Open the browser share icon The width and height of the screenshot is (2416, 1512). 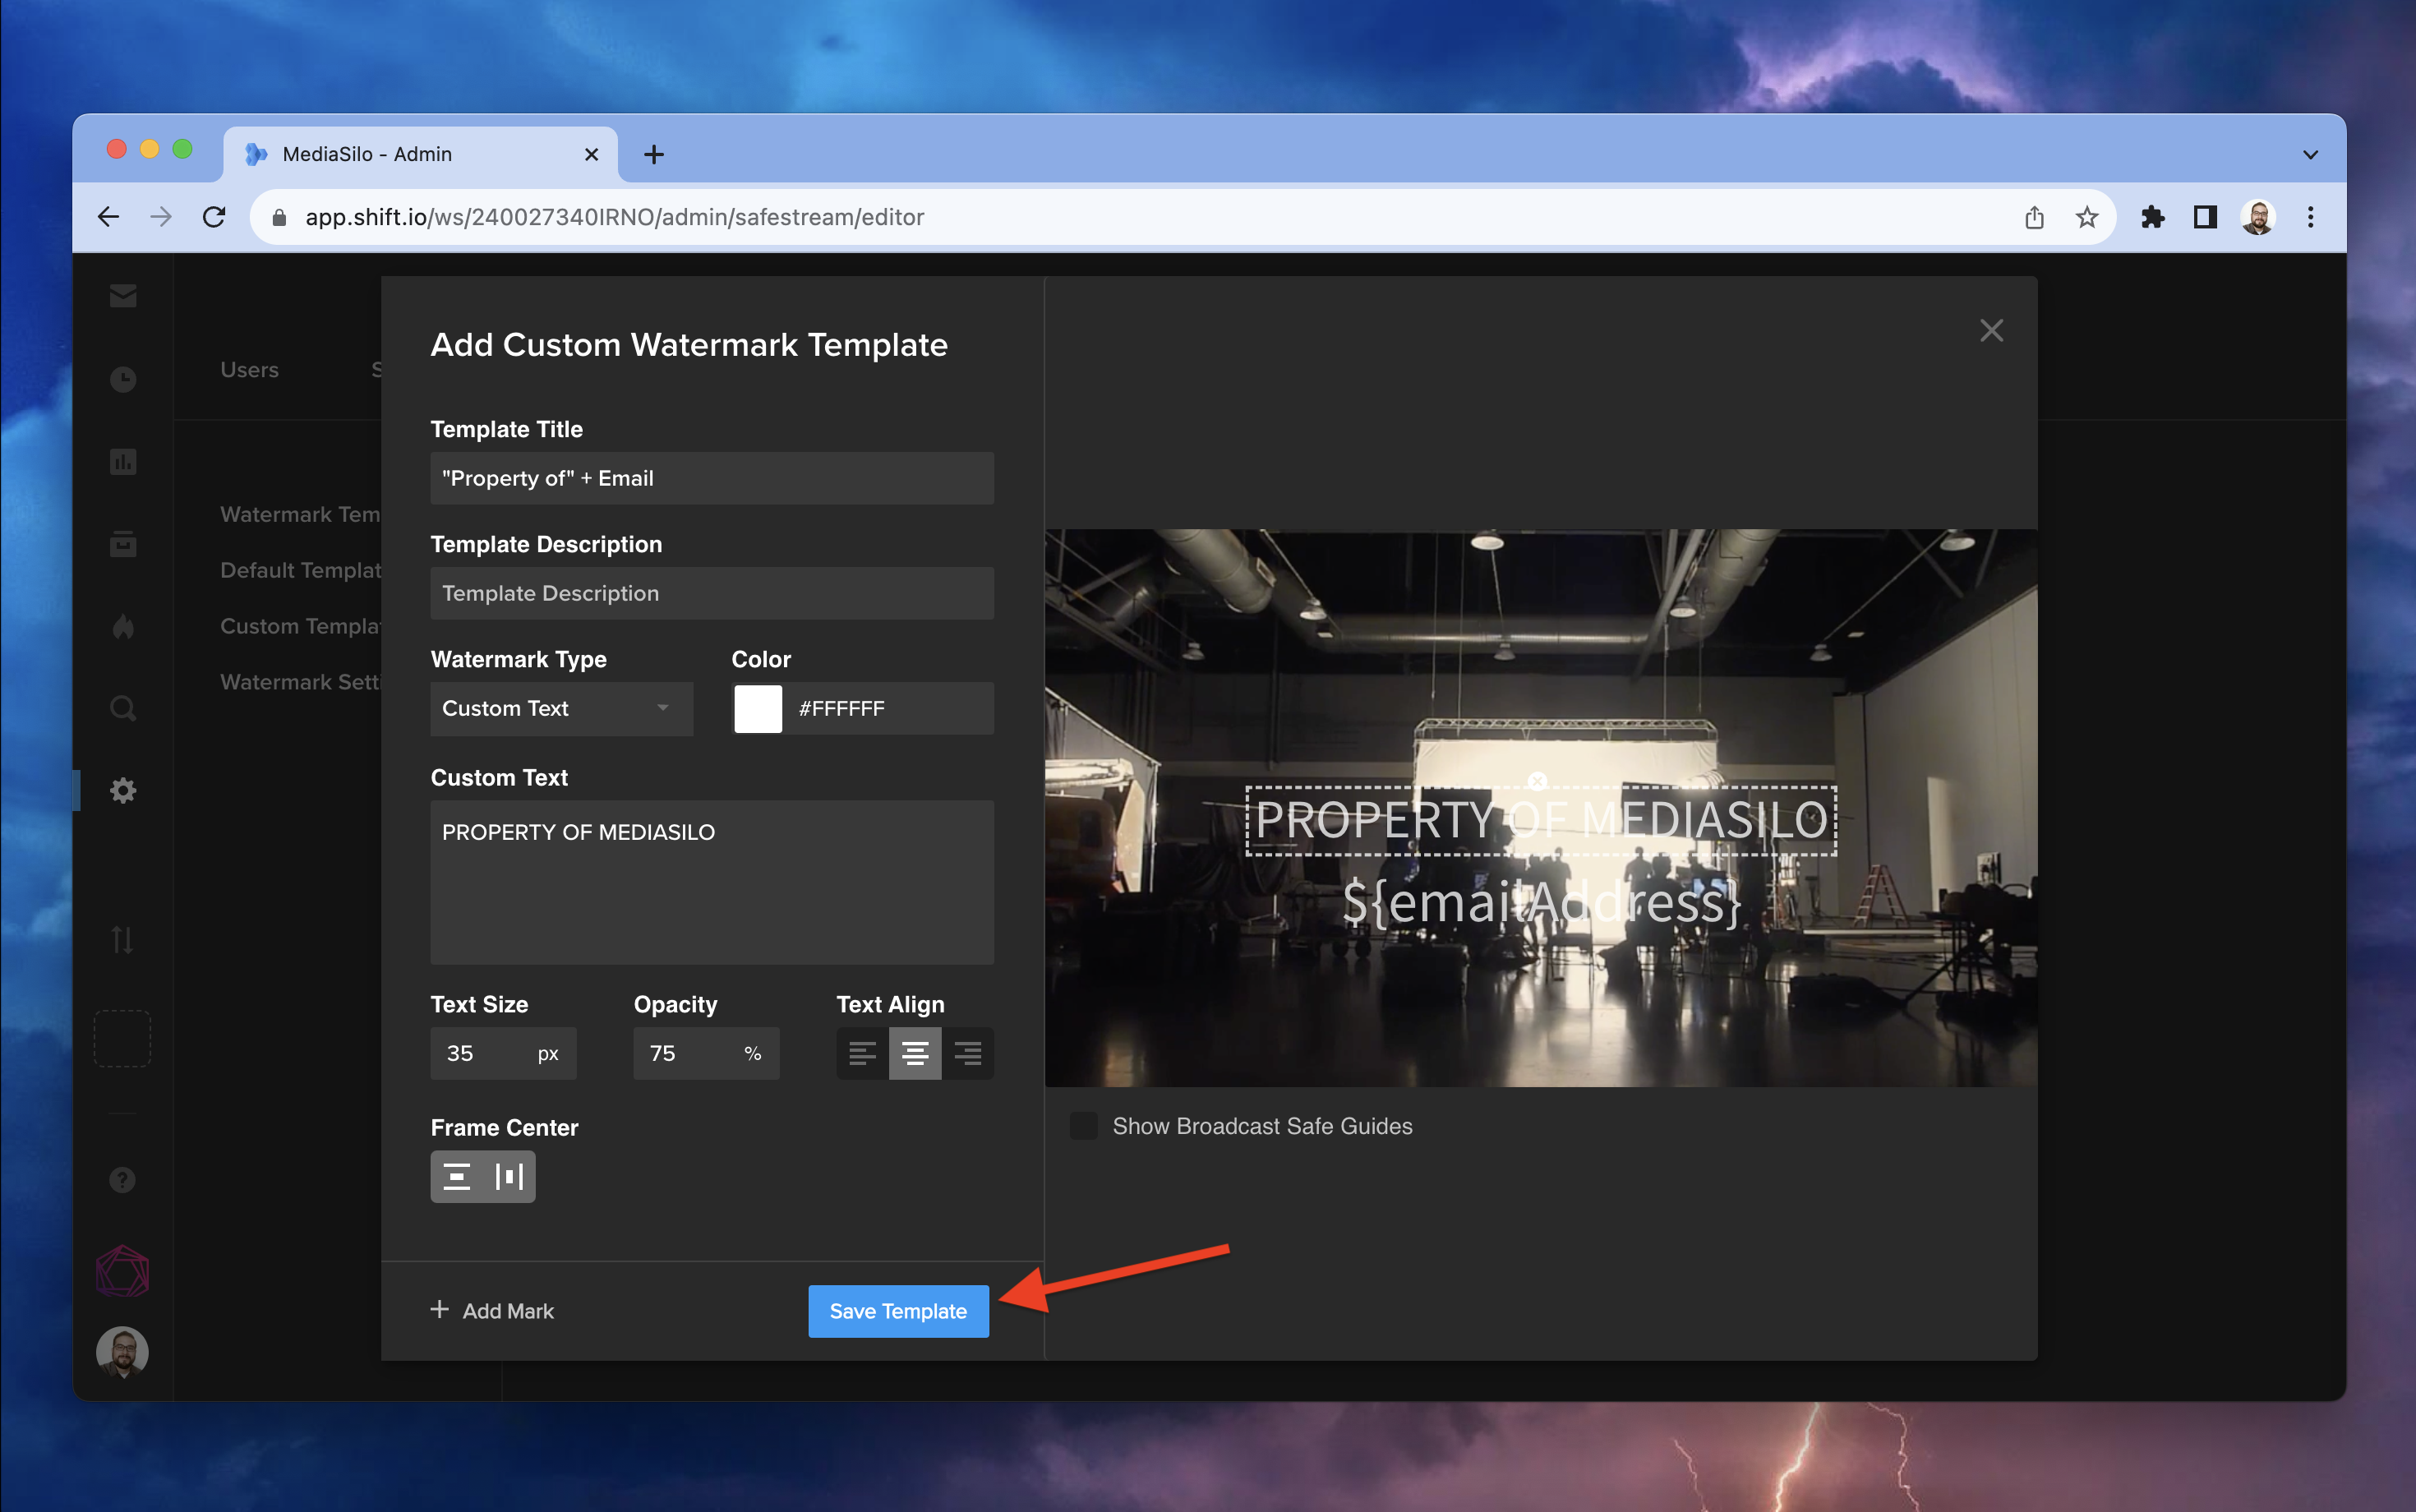tap(2034, 217)
